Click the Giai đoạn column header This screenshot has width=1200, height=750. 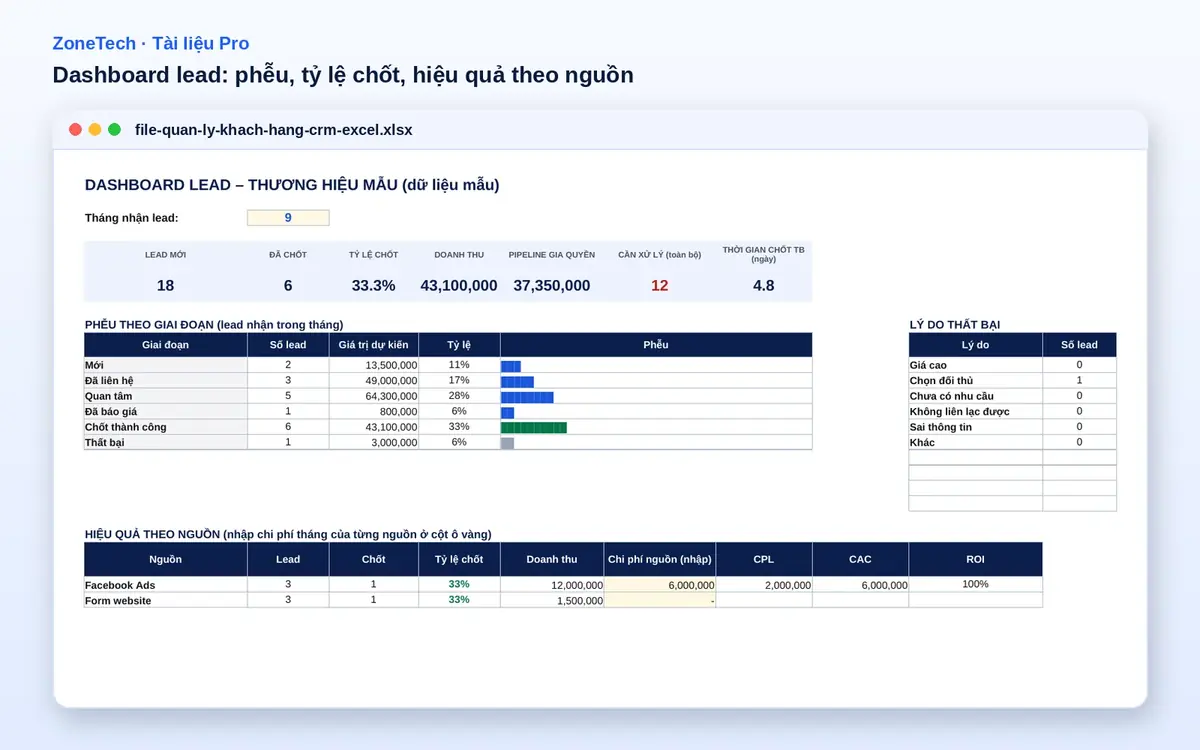coord(166,345)
